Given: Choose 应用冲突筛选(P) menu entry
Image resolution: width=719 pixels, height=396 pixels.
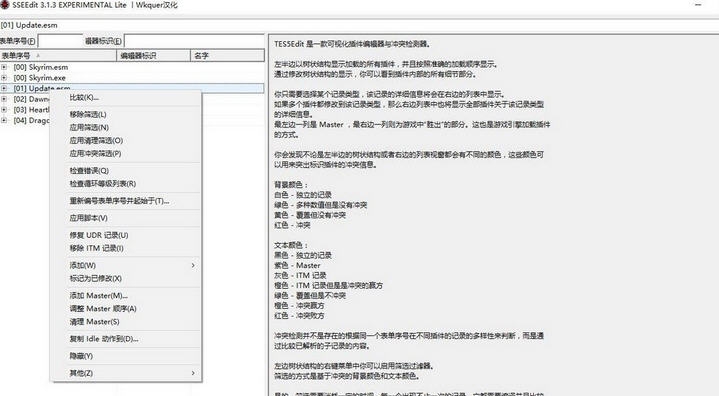Looking at the screenshot, I should (95, 154).
